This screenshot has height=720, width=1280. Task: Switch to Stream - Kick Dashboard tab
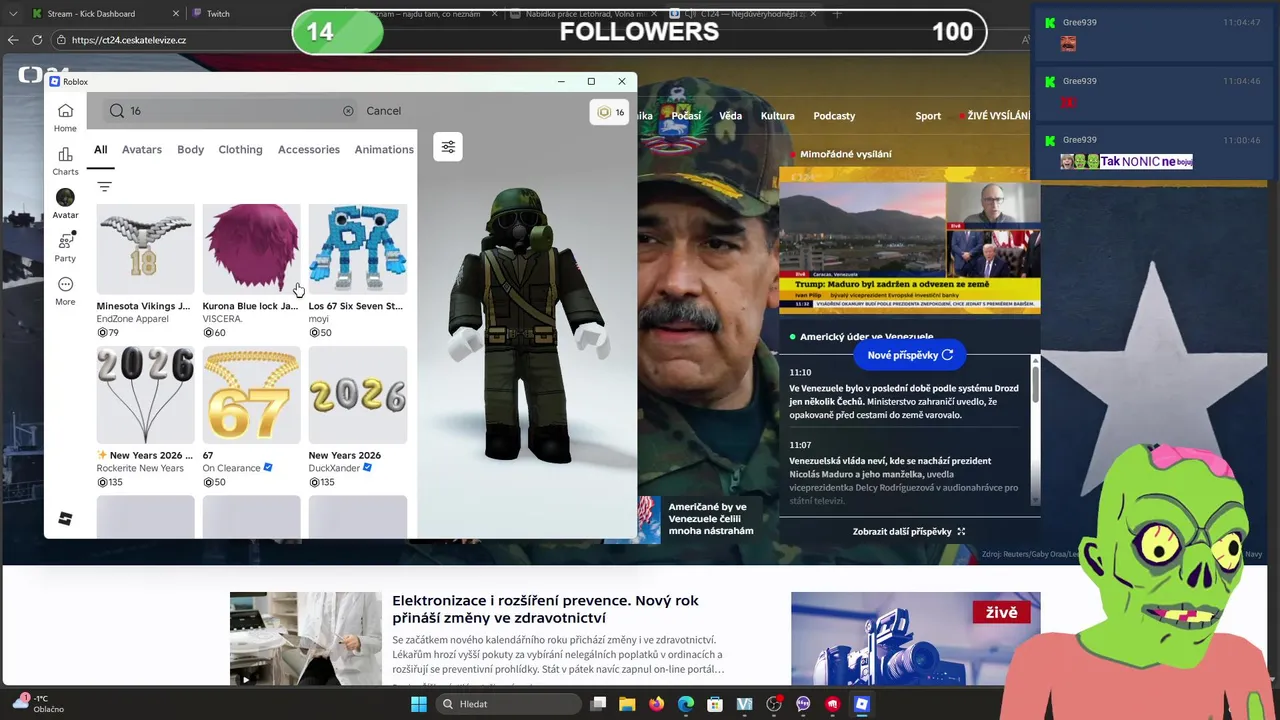(x=91, y=14)
